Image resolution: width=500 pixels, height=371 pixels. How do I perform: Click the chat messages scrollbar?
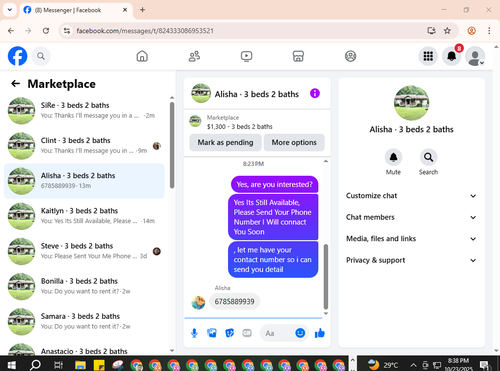pyautogui.click(x=326, y=277)
